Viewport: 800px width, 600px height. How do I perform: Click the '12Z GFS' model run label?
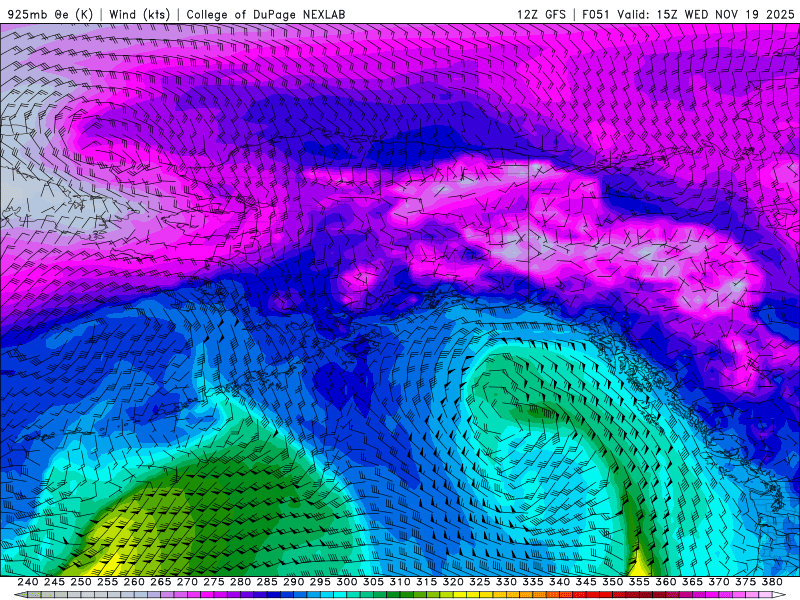coord(541,14)
